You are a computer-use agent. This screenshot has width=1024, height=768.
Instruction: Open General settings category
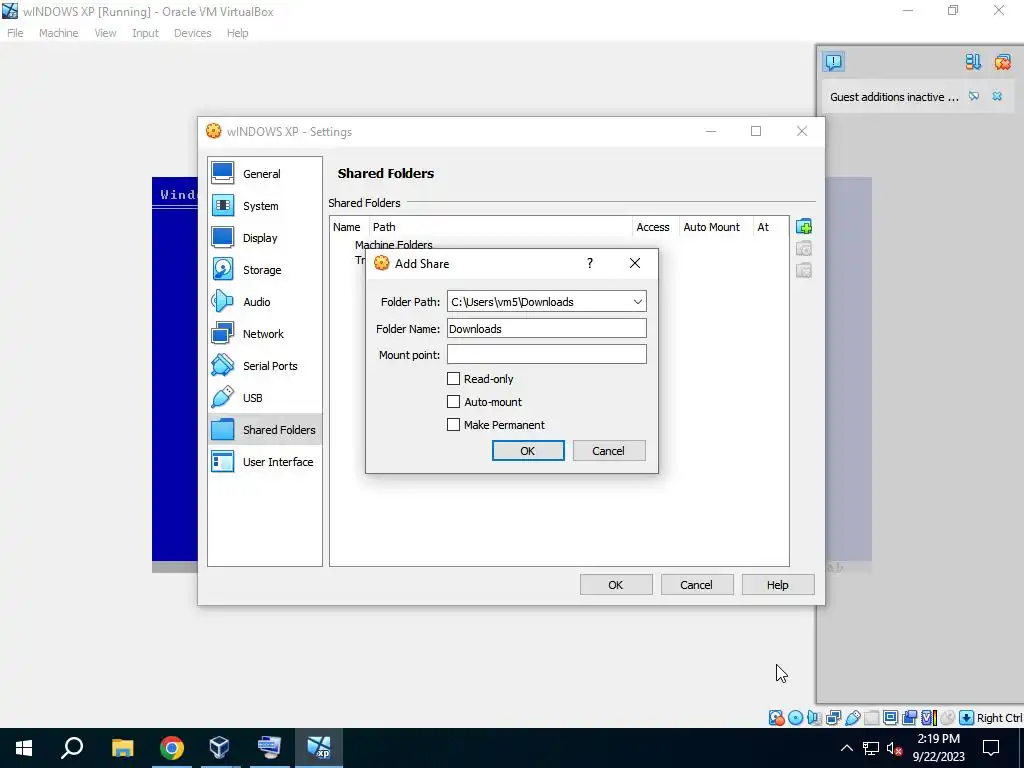tap(264, 174)
